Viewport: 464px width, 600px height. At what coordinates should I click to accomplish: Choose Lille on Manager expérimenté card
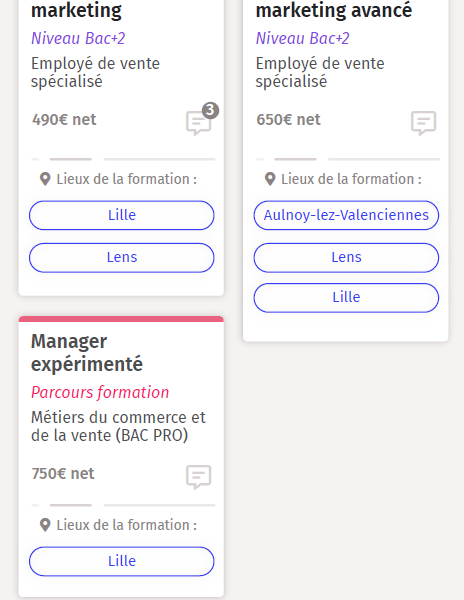[122, 561]
